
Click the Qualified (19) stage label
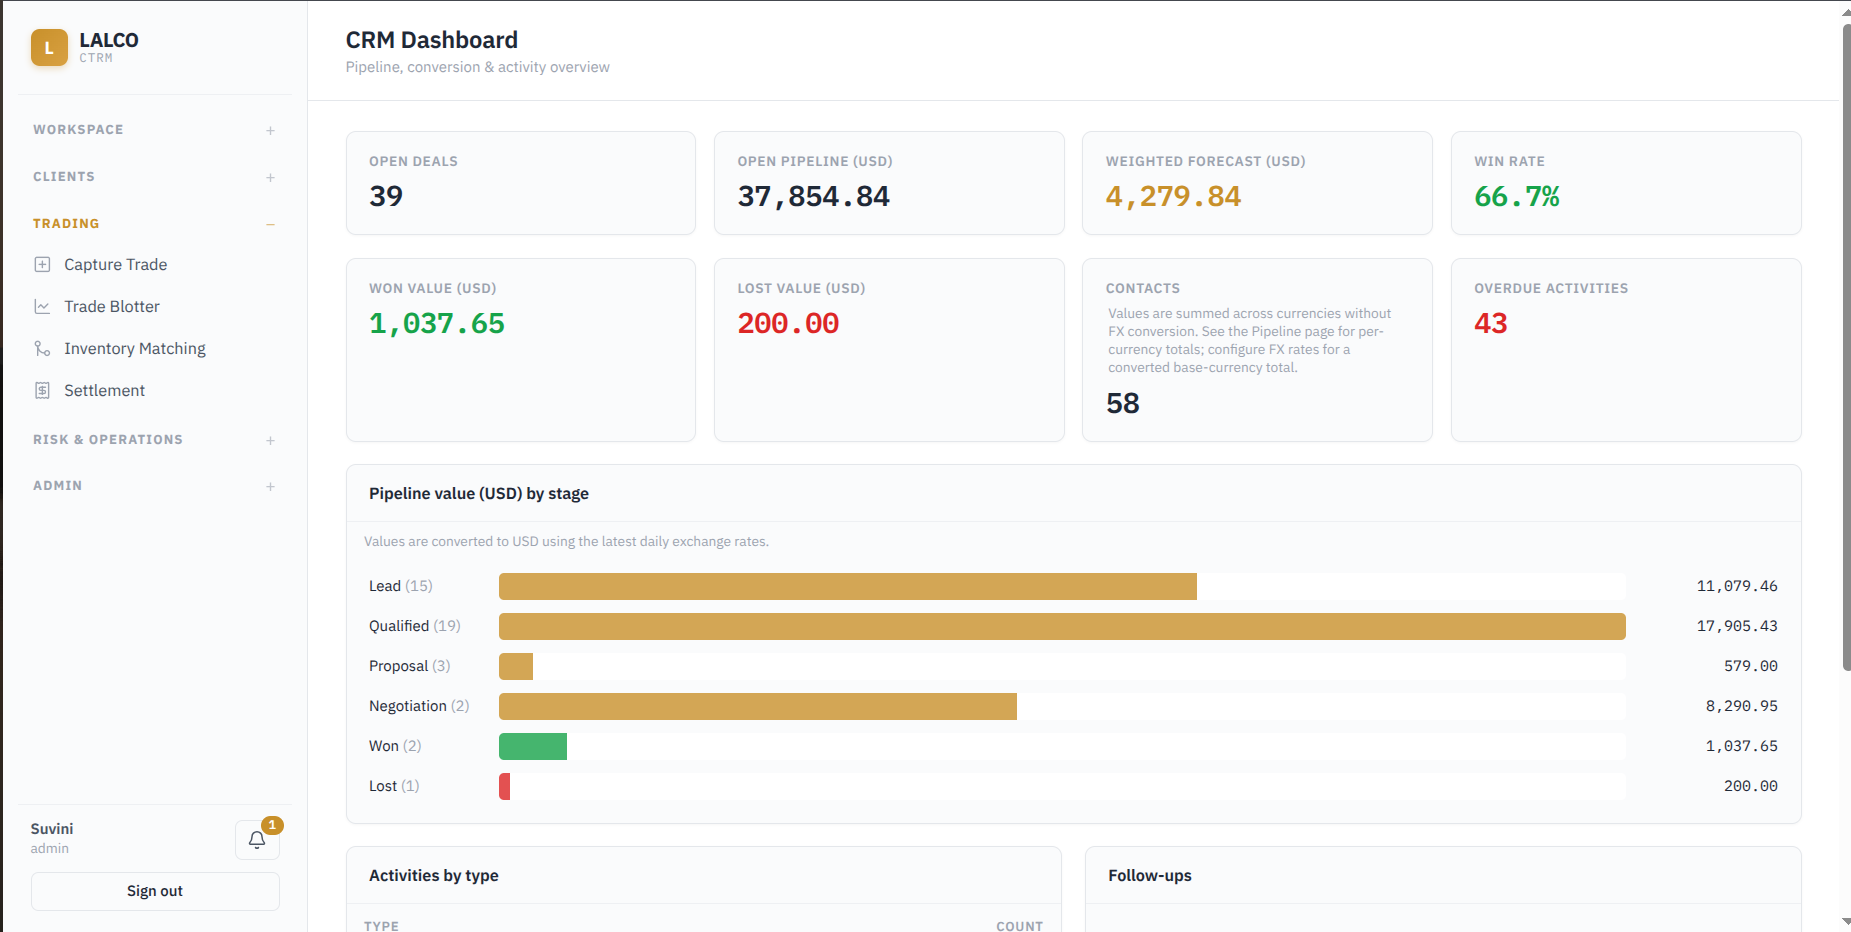point(415,626)
